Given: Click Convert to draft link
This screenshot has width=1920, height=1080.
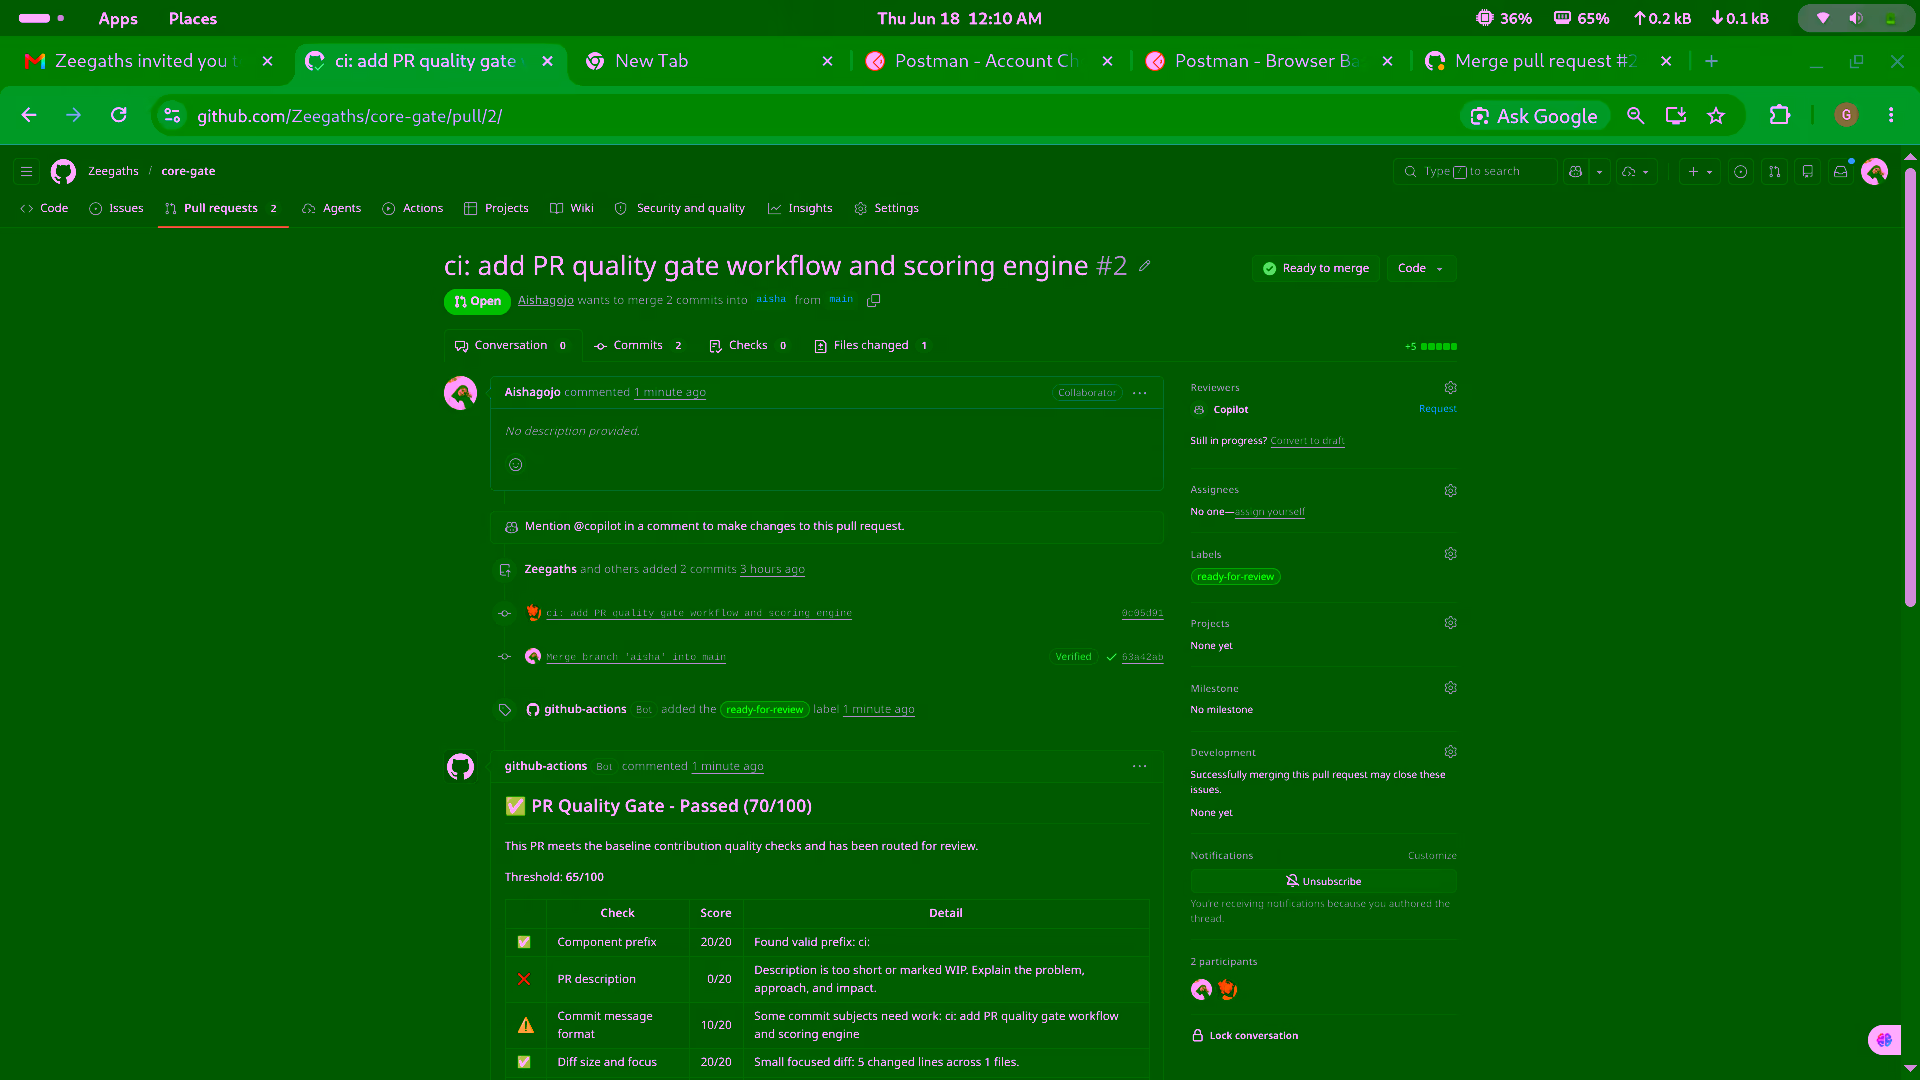Looking at the screenshot, I should point(1307,441).
